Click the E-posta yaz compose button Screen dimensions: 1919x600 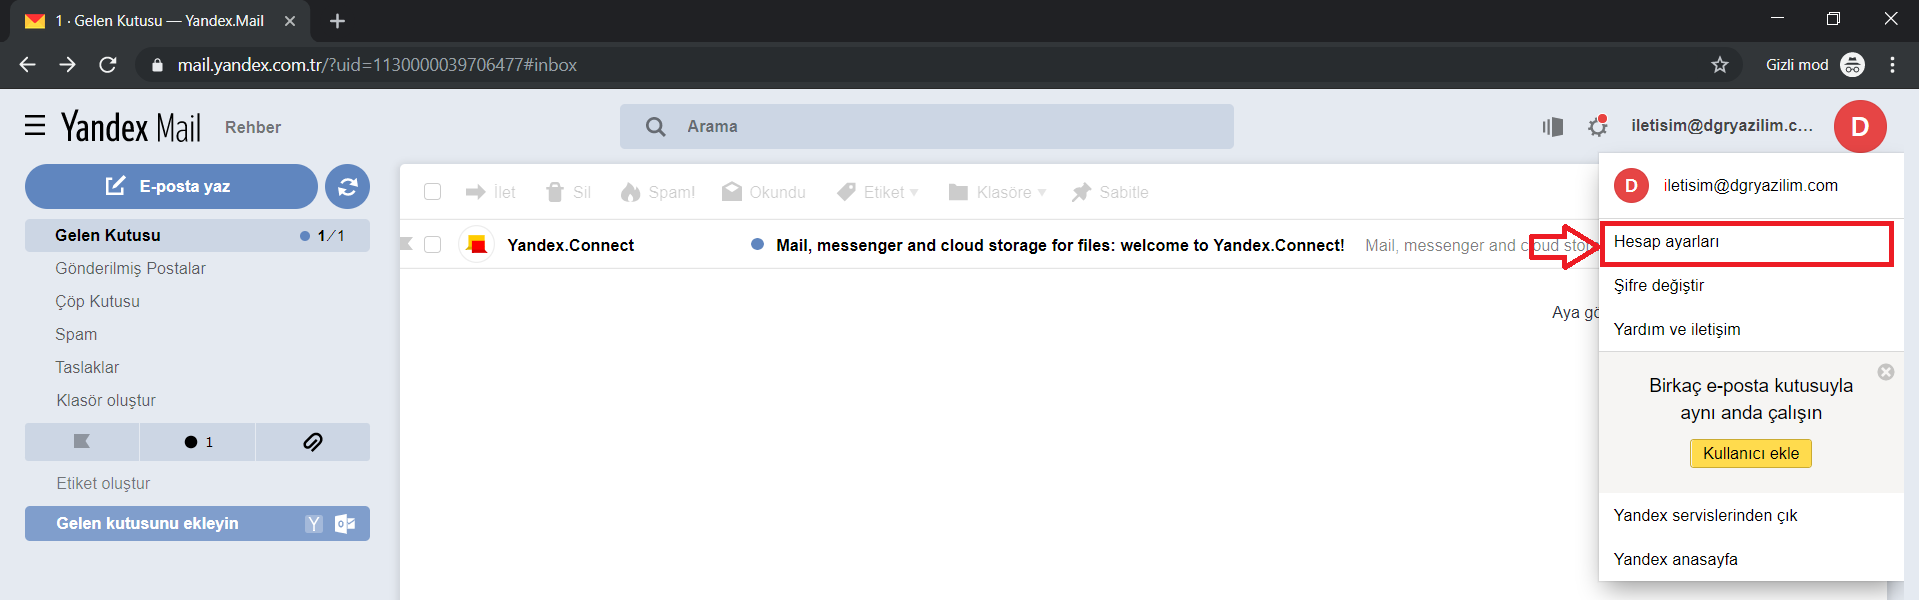171,186
